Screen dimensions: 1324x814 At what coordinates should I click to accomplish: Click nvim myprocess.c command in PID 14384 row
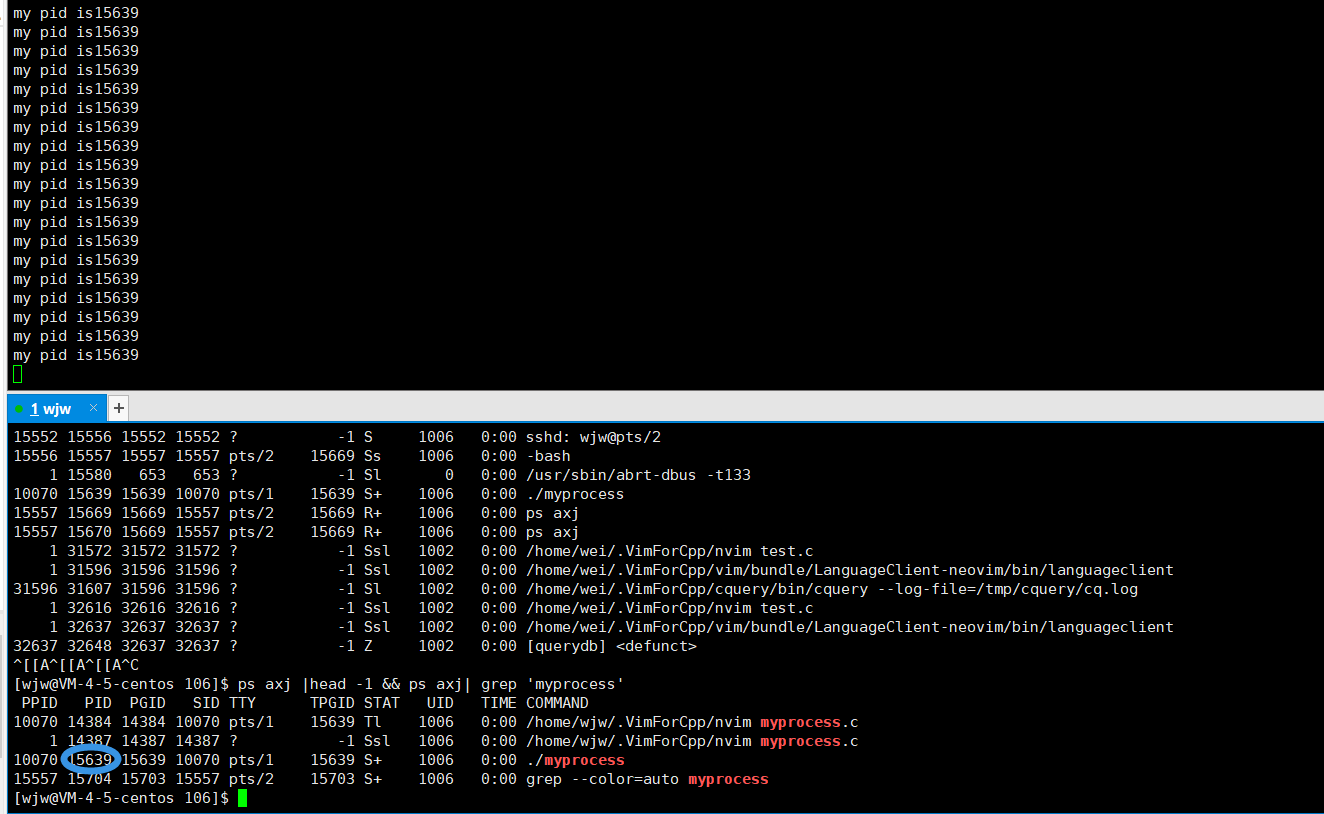tap(692, 722)
